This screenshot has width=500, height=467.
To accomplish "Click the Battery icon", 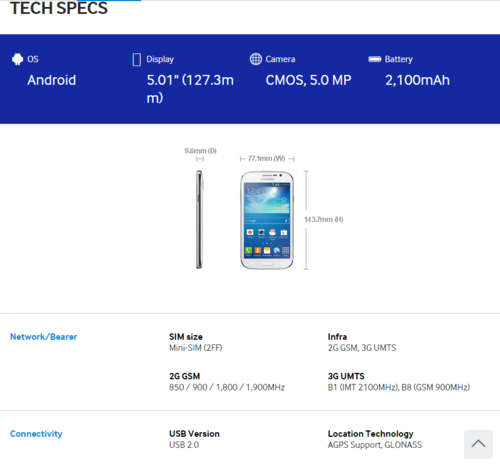I will pos(375,59).
